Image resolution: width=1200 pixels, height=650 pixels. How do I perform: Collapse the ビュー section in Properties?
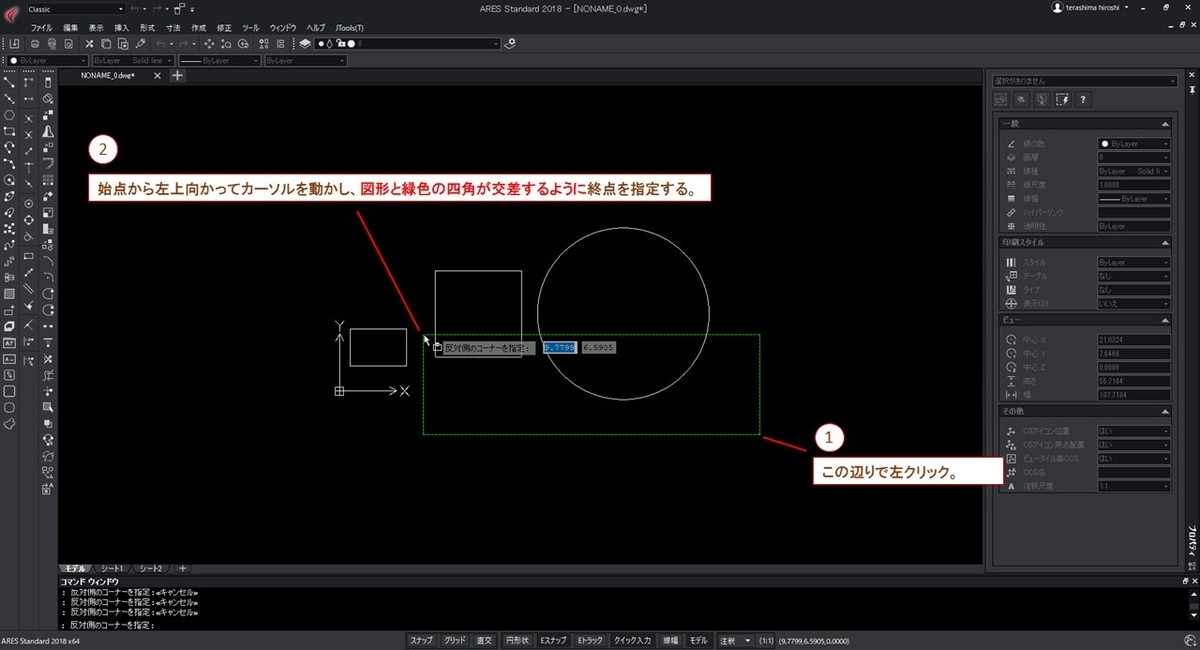point(1165,318)
